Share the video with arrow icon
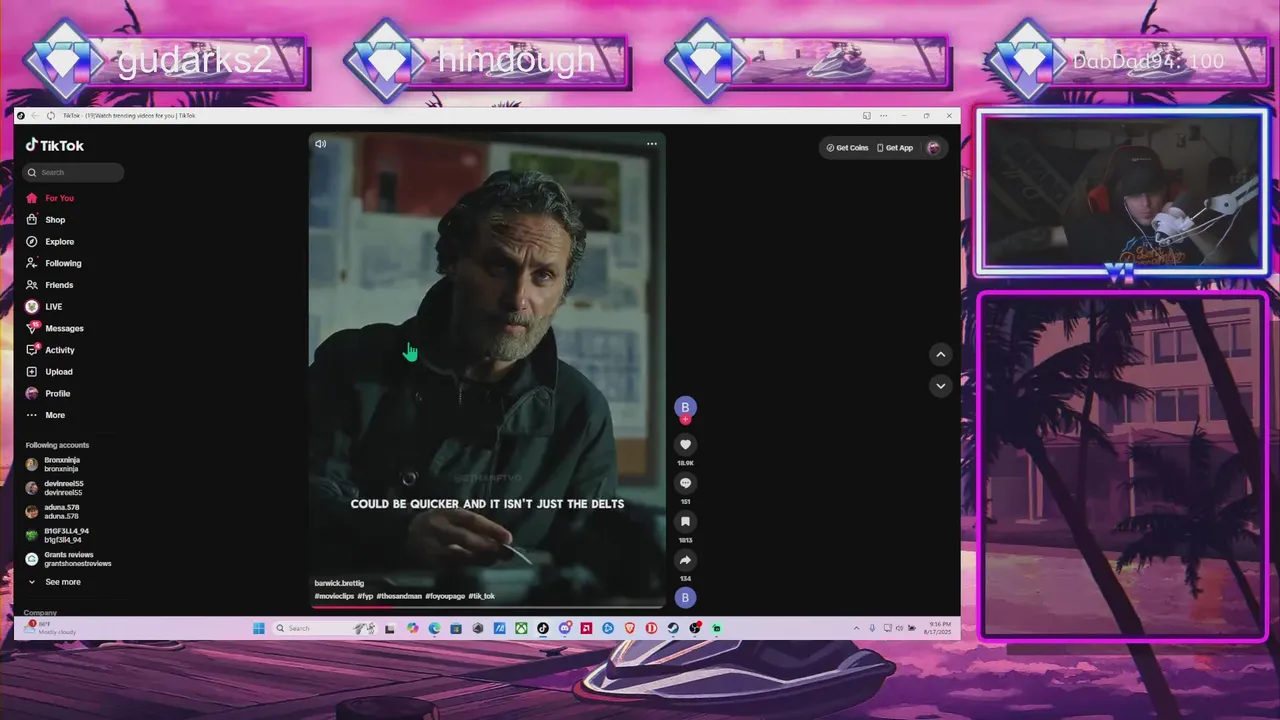The image size is (1280, 720). tap(685, 560)
